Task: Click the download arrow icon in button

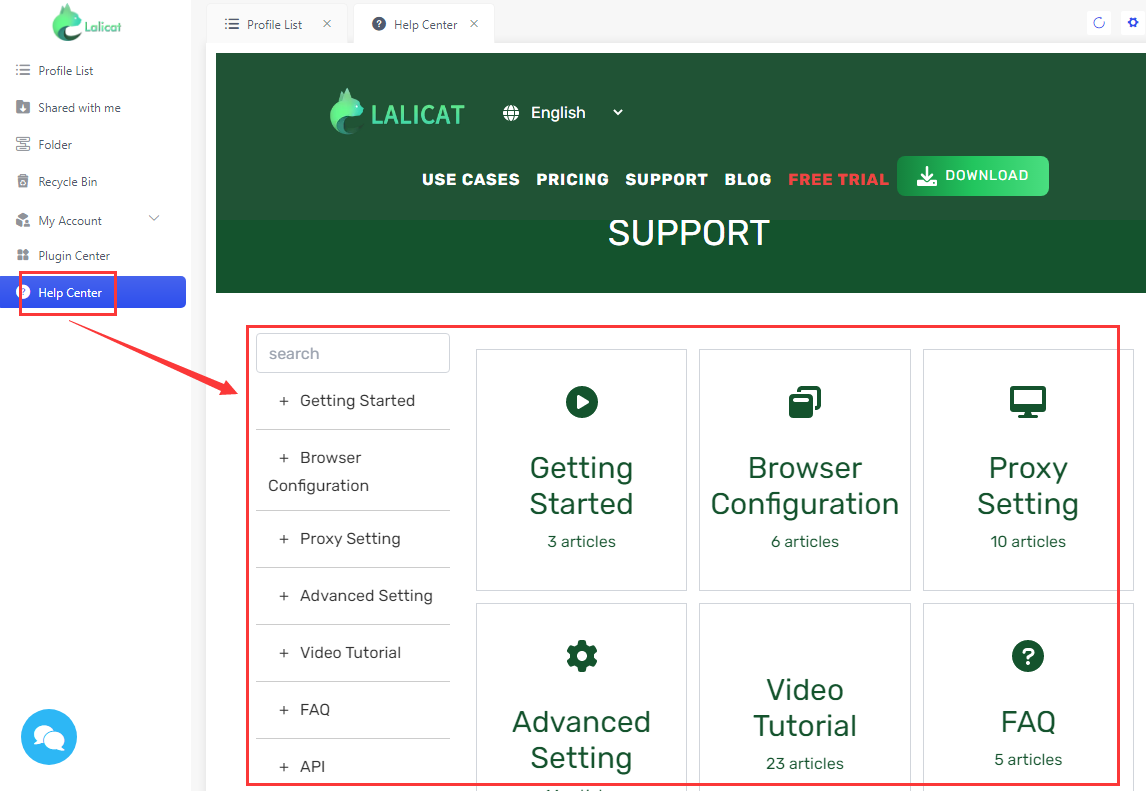Action: point(927,176)
